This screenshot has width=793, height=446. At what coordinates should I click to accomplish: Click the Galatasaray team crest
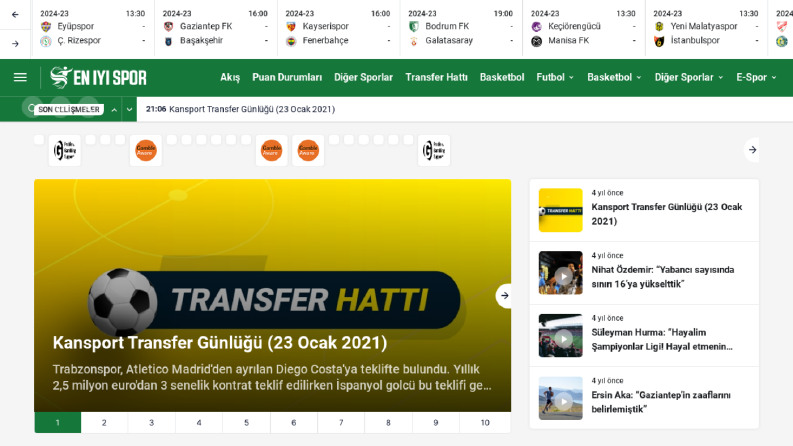[x=414, y=40]
